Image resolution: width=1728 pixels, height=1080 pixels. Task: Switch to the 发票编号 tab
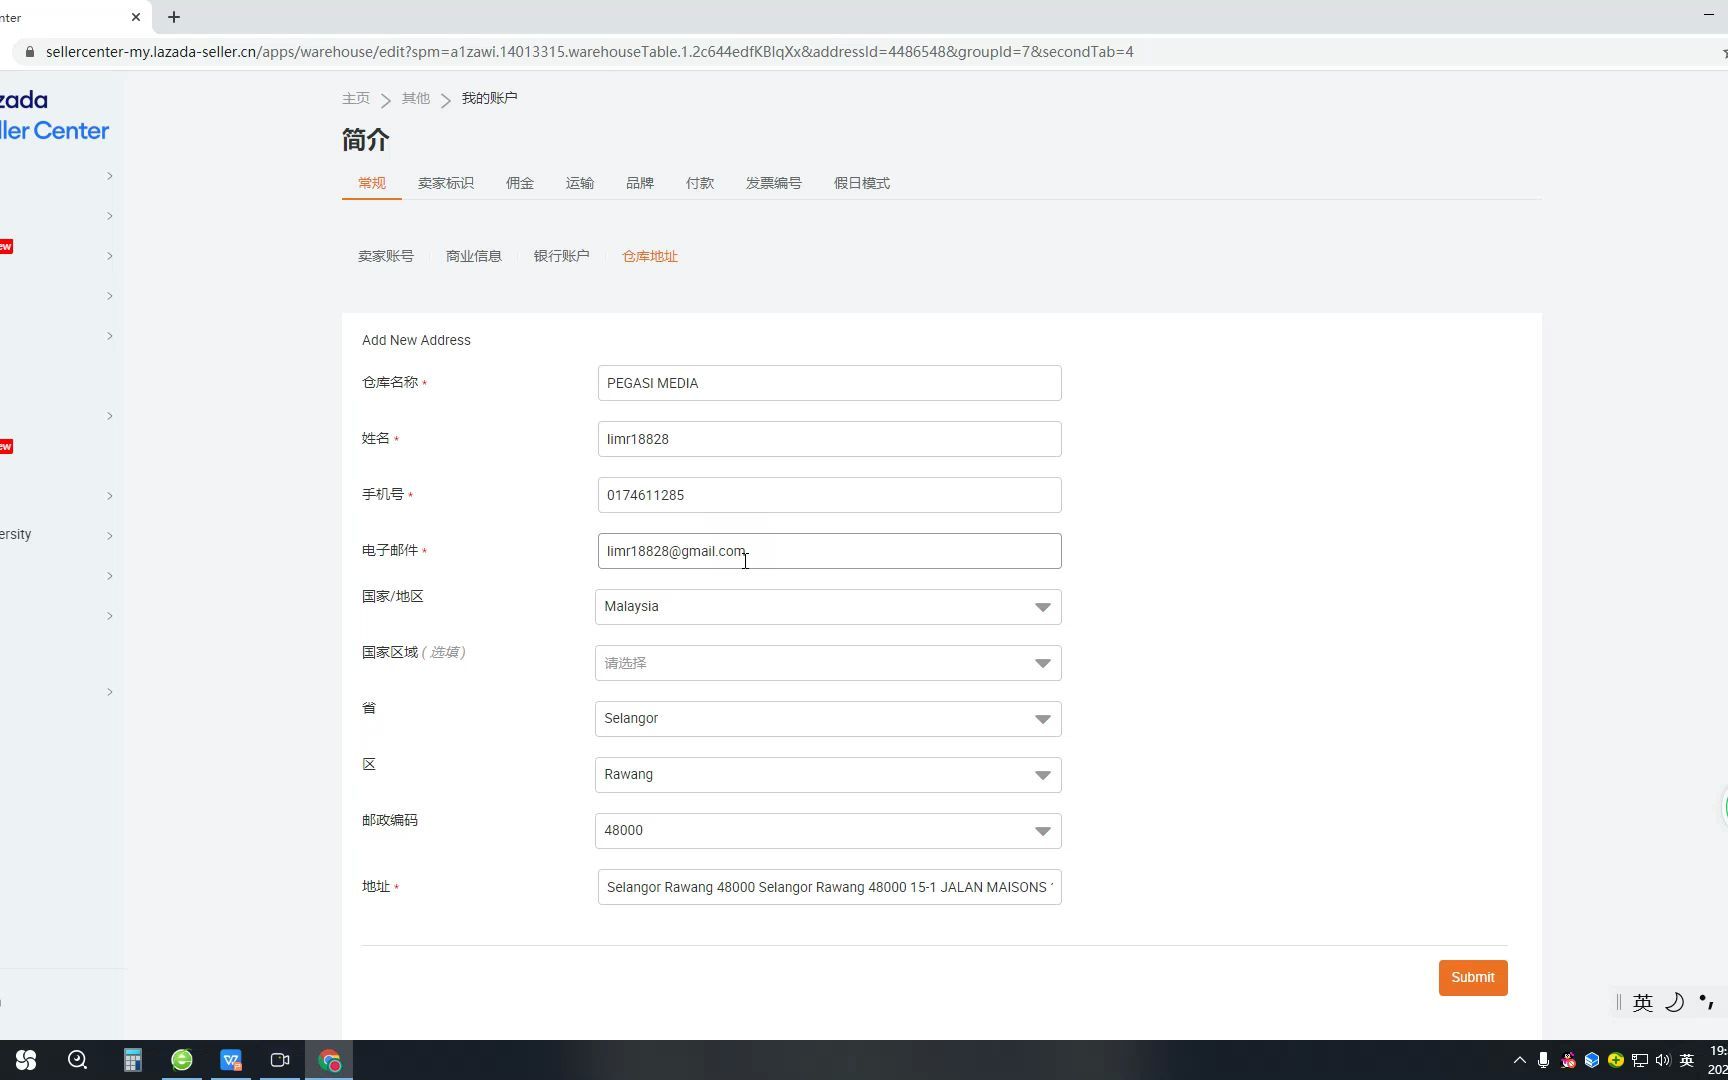774,183
